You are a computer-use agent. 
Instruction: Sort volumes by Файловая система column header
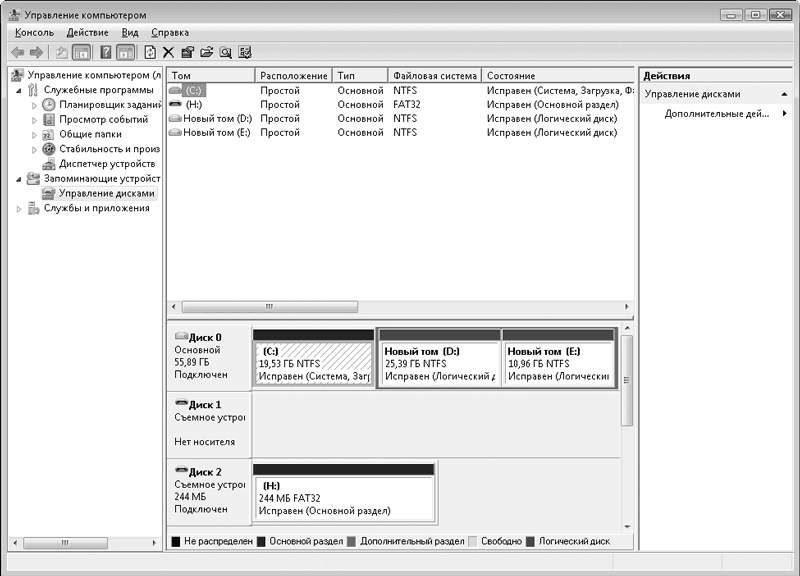(x=434, y=76)
